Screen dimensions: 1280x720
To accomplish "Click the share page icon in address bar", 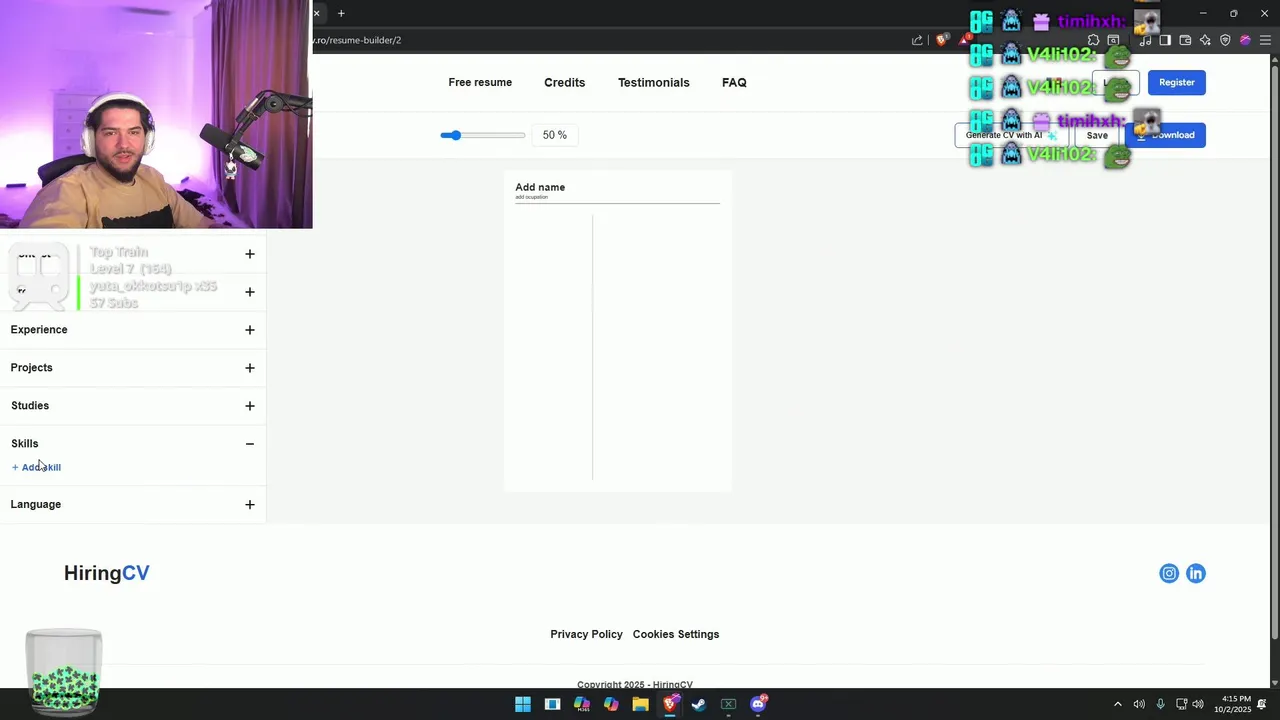I will (917, 40).
